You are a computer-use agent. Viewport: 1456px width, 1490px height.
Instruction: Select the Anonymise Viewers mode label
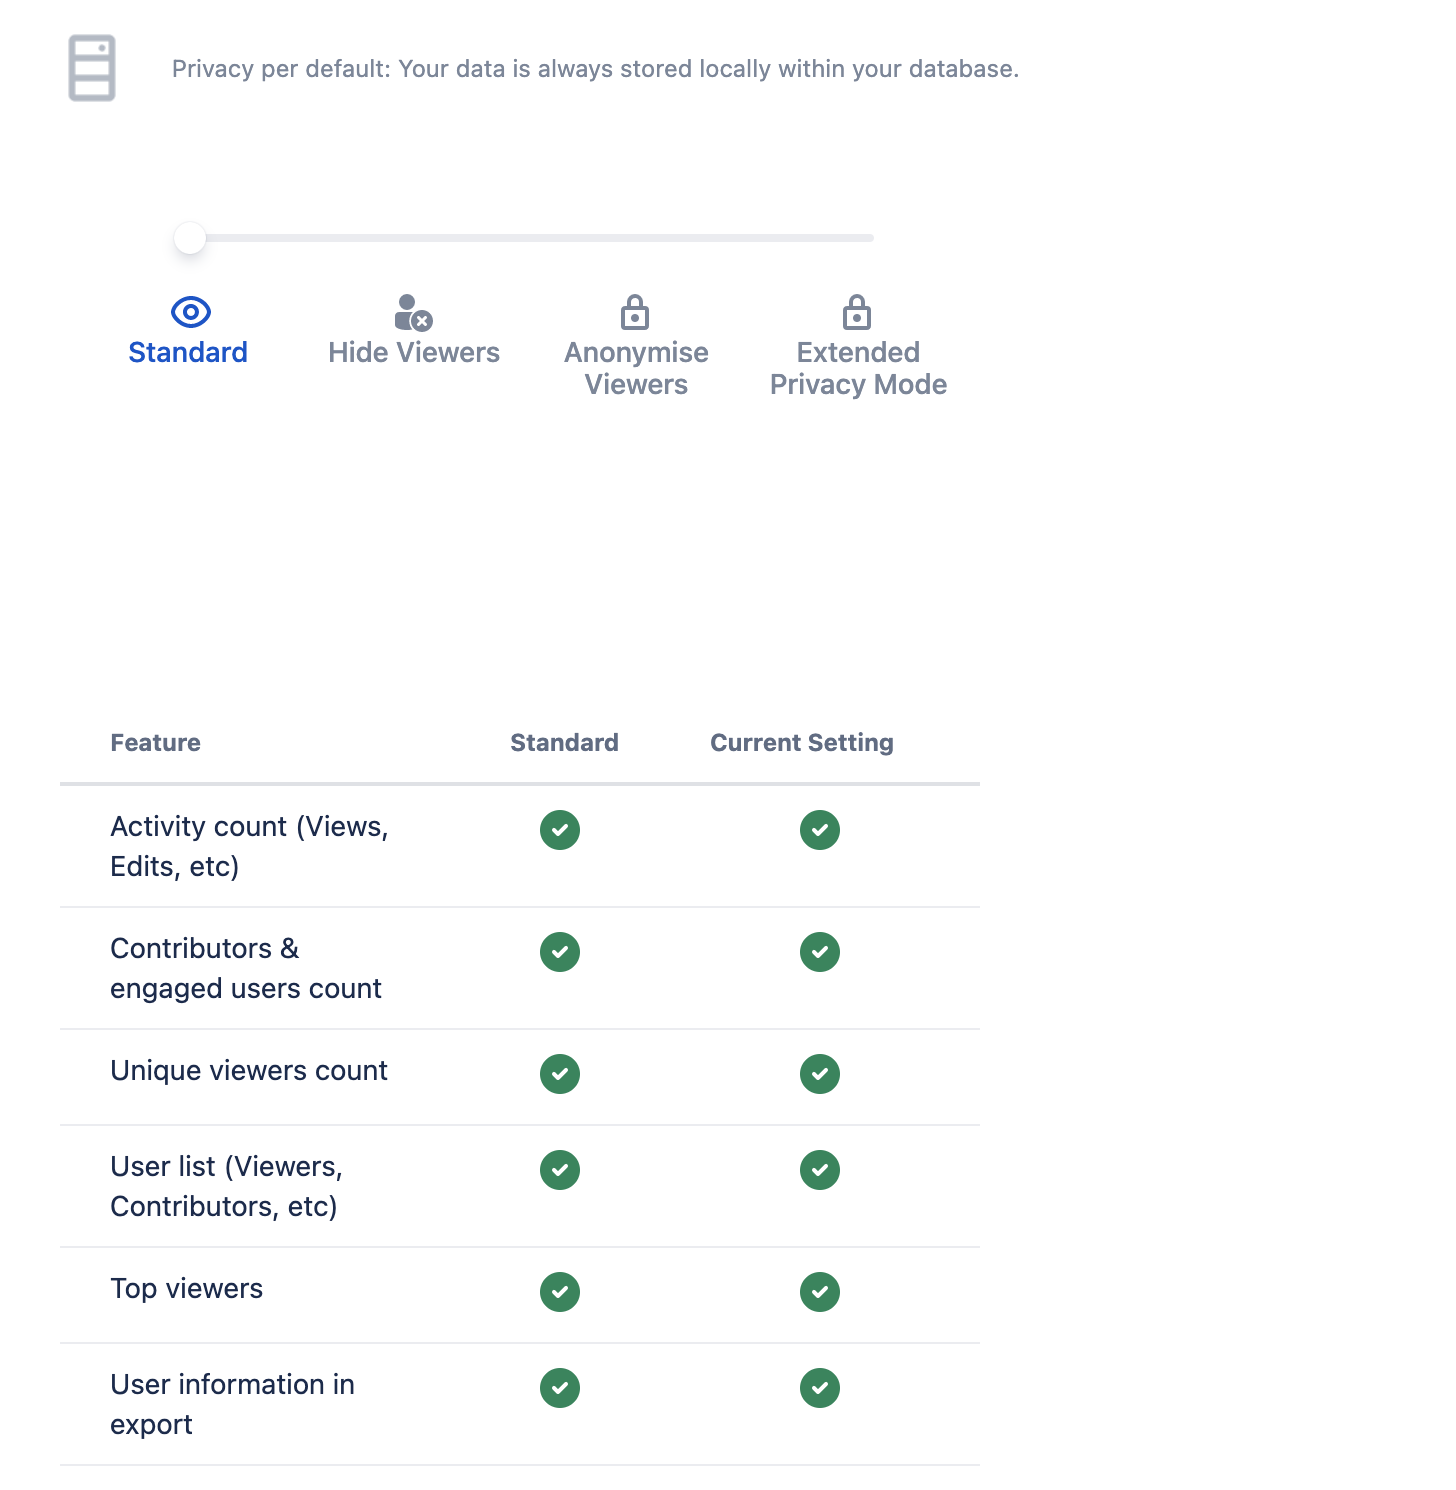pyautogui.click(x=636, y=369)
